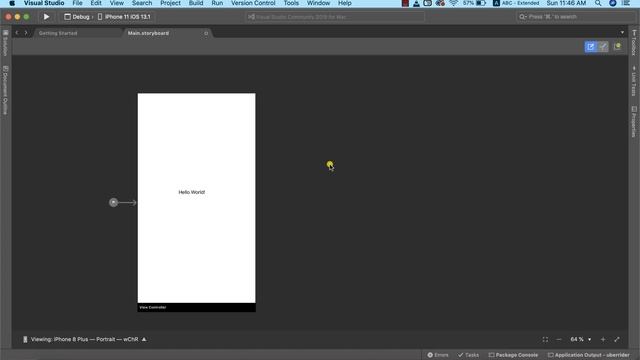
Task: Click the designer help lightbulb icon
Action: click(618, 47)
